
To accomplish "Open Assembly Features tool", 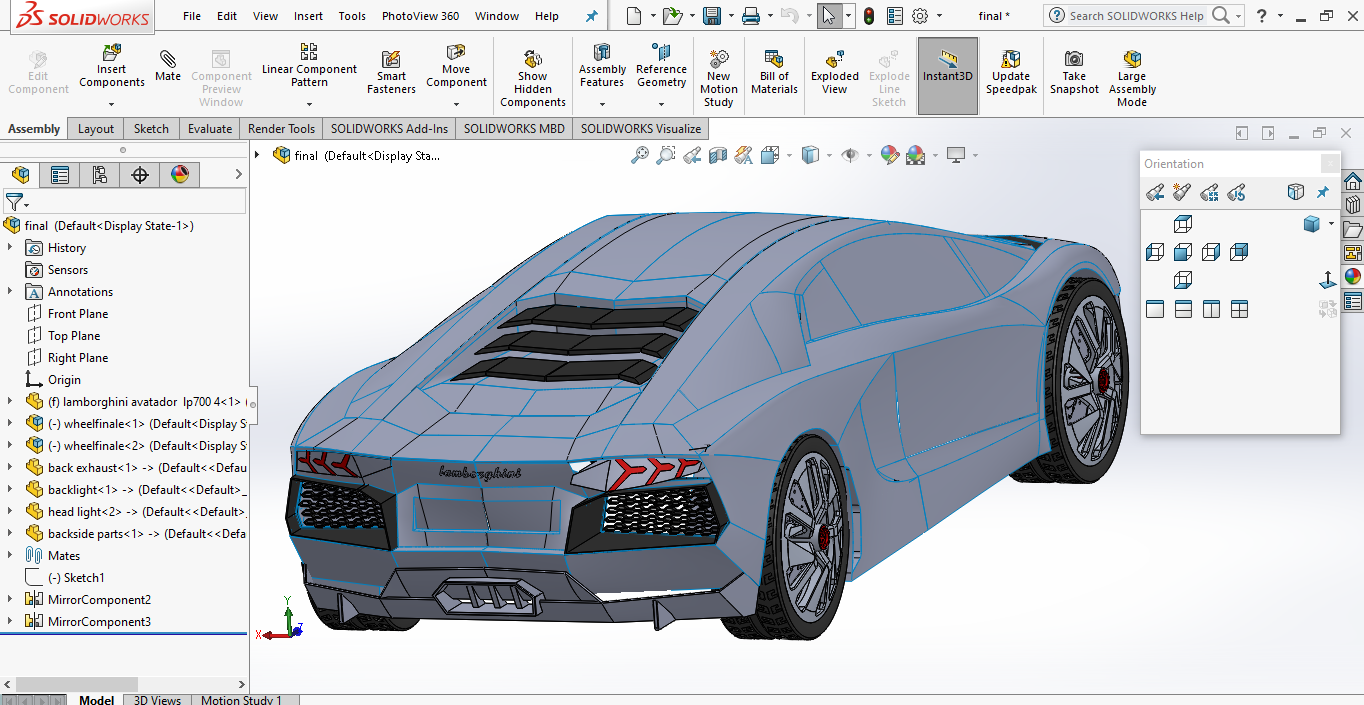I will pos(602,66).
